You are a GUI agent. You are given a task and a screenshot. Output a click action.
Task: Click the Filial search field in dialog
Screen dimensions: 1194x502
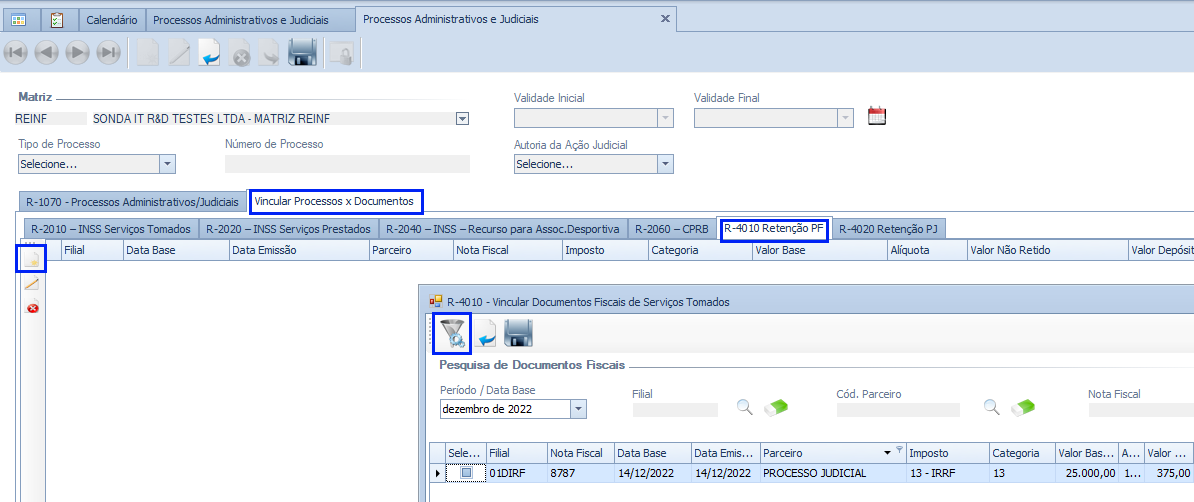click(675, 410)
